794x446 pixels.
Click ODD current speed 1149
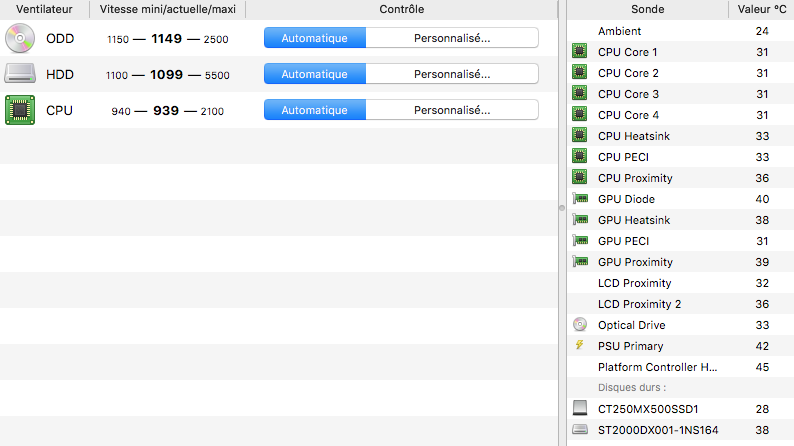tap(167, 38)
